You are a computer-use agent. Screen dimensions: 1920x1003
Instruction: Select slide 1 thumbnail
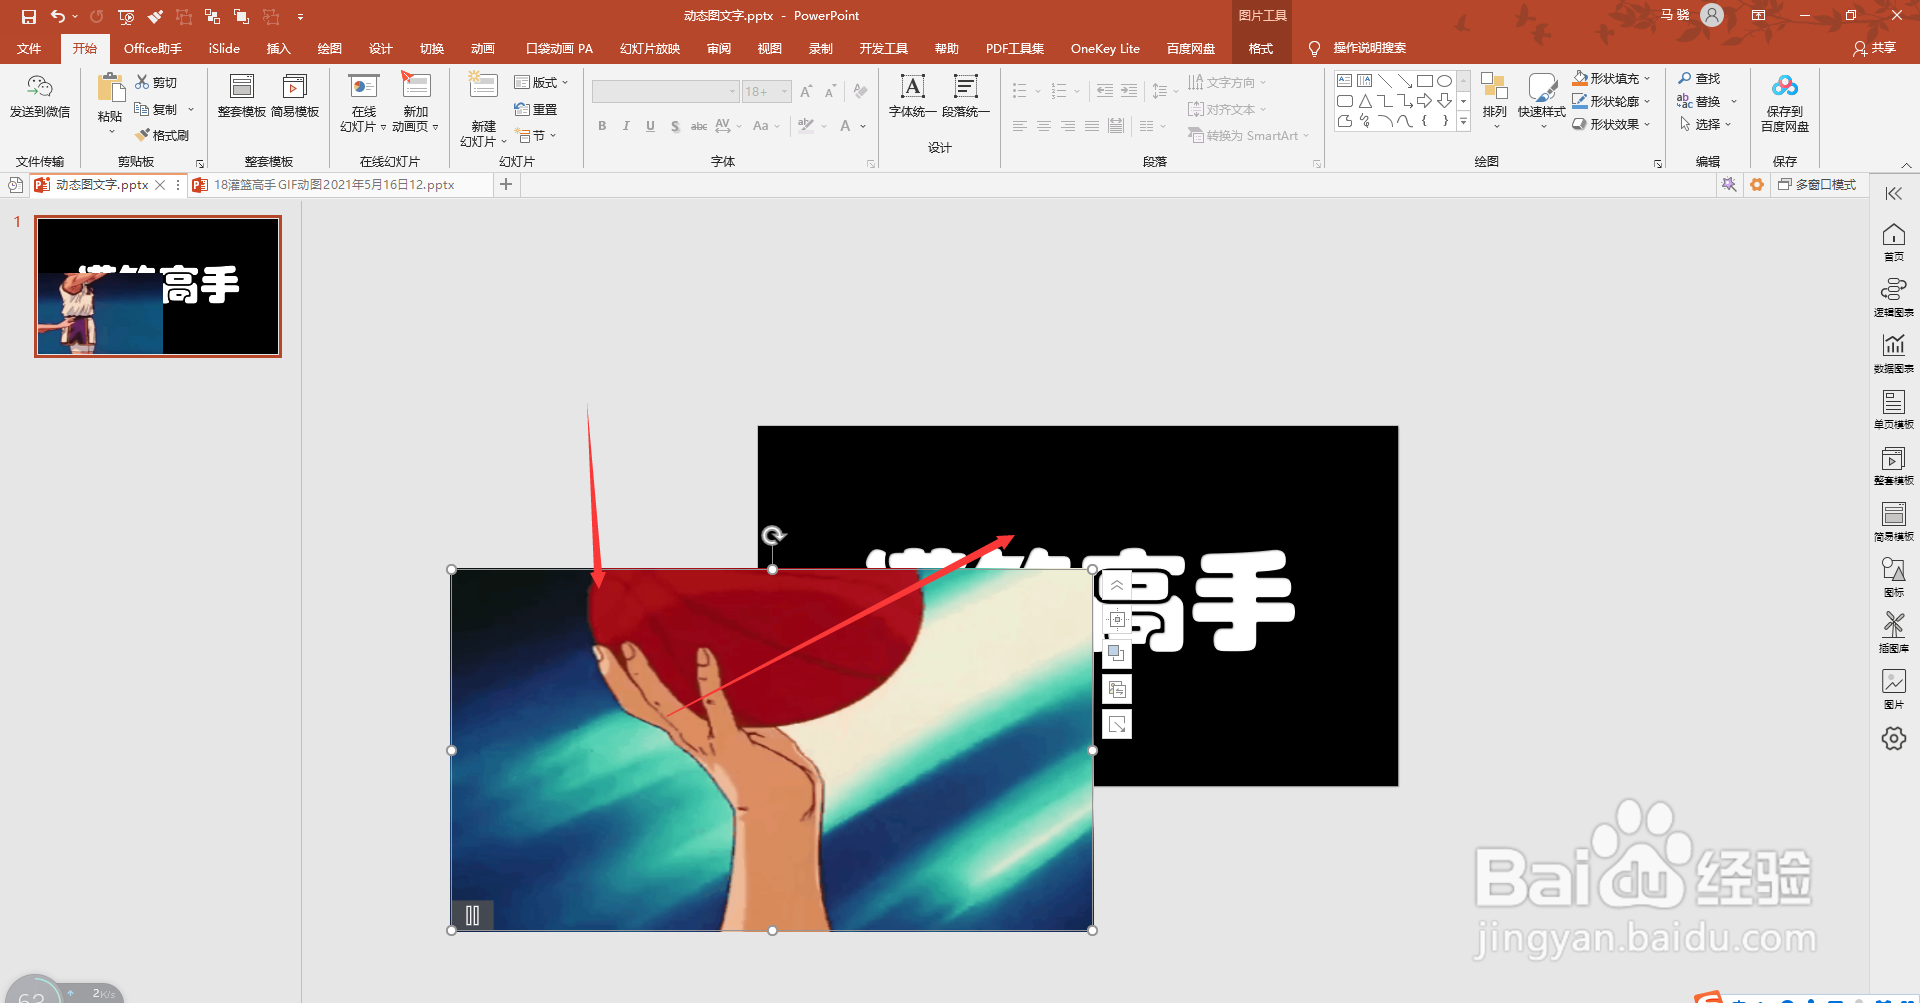(x=158, y=286)
